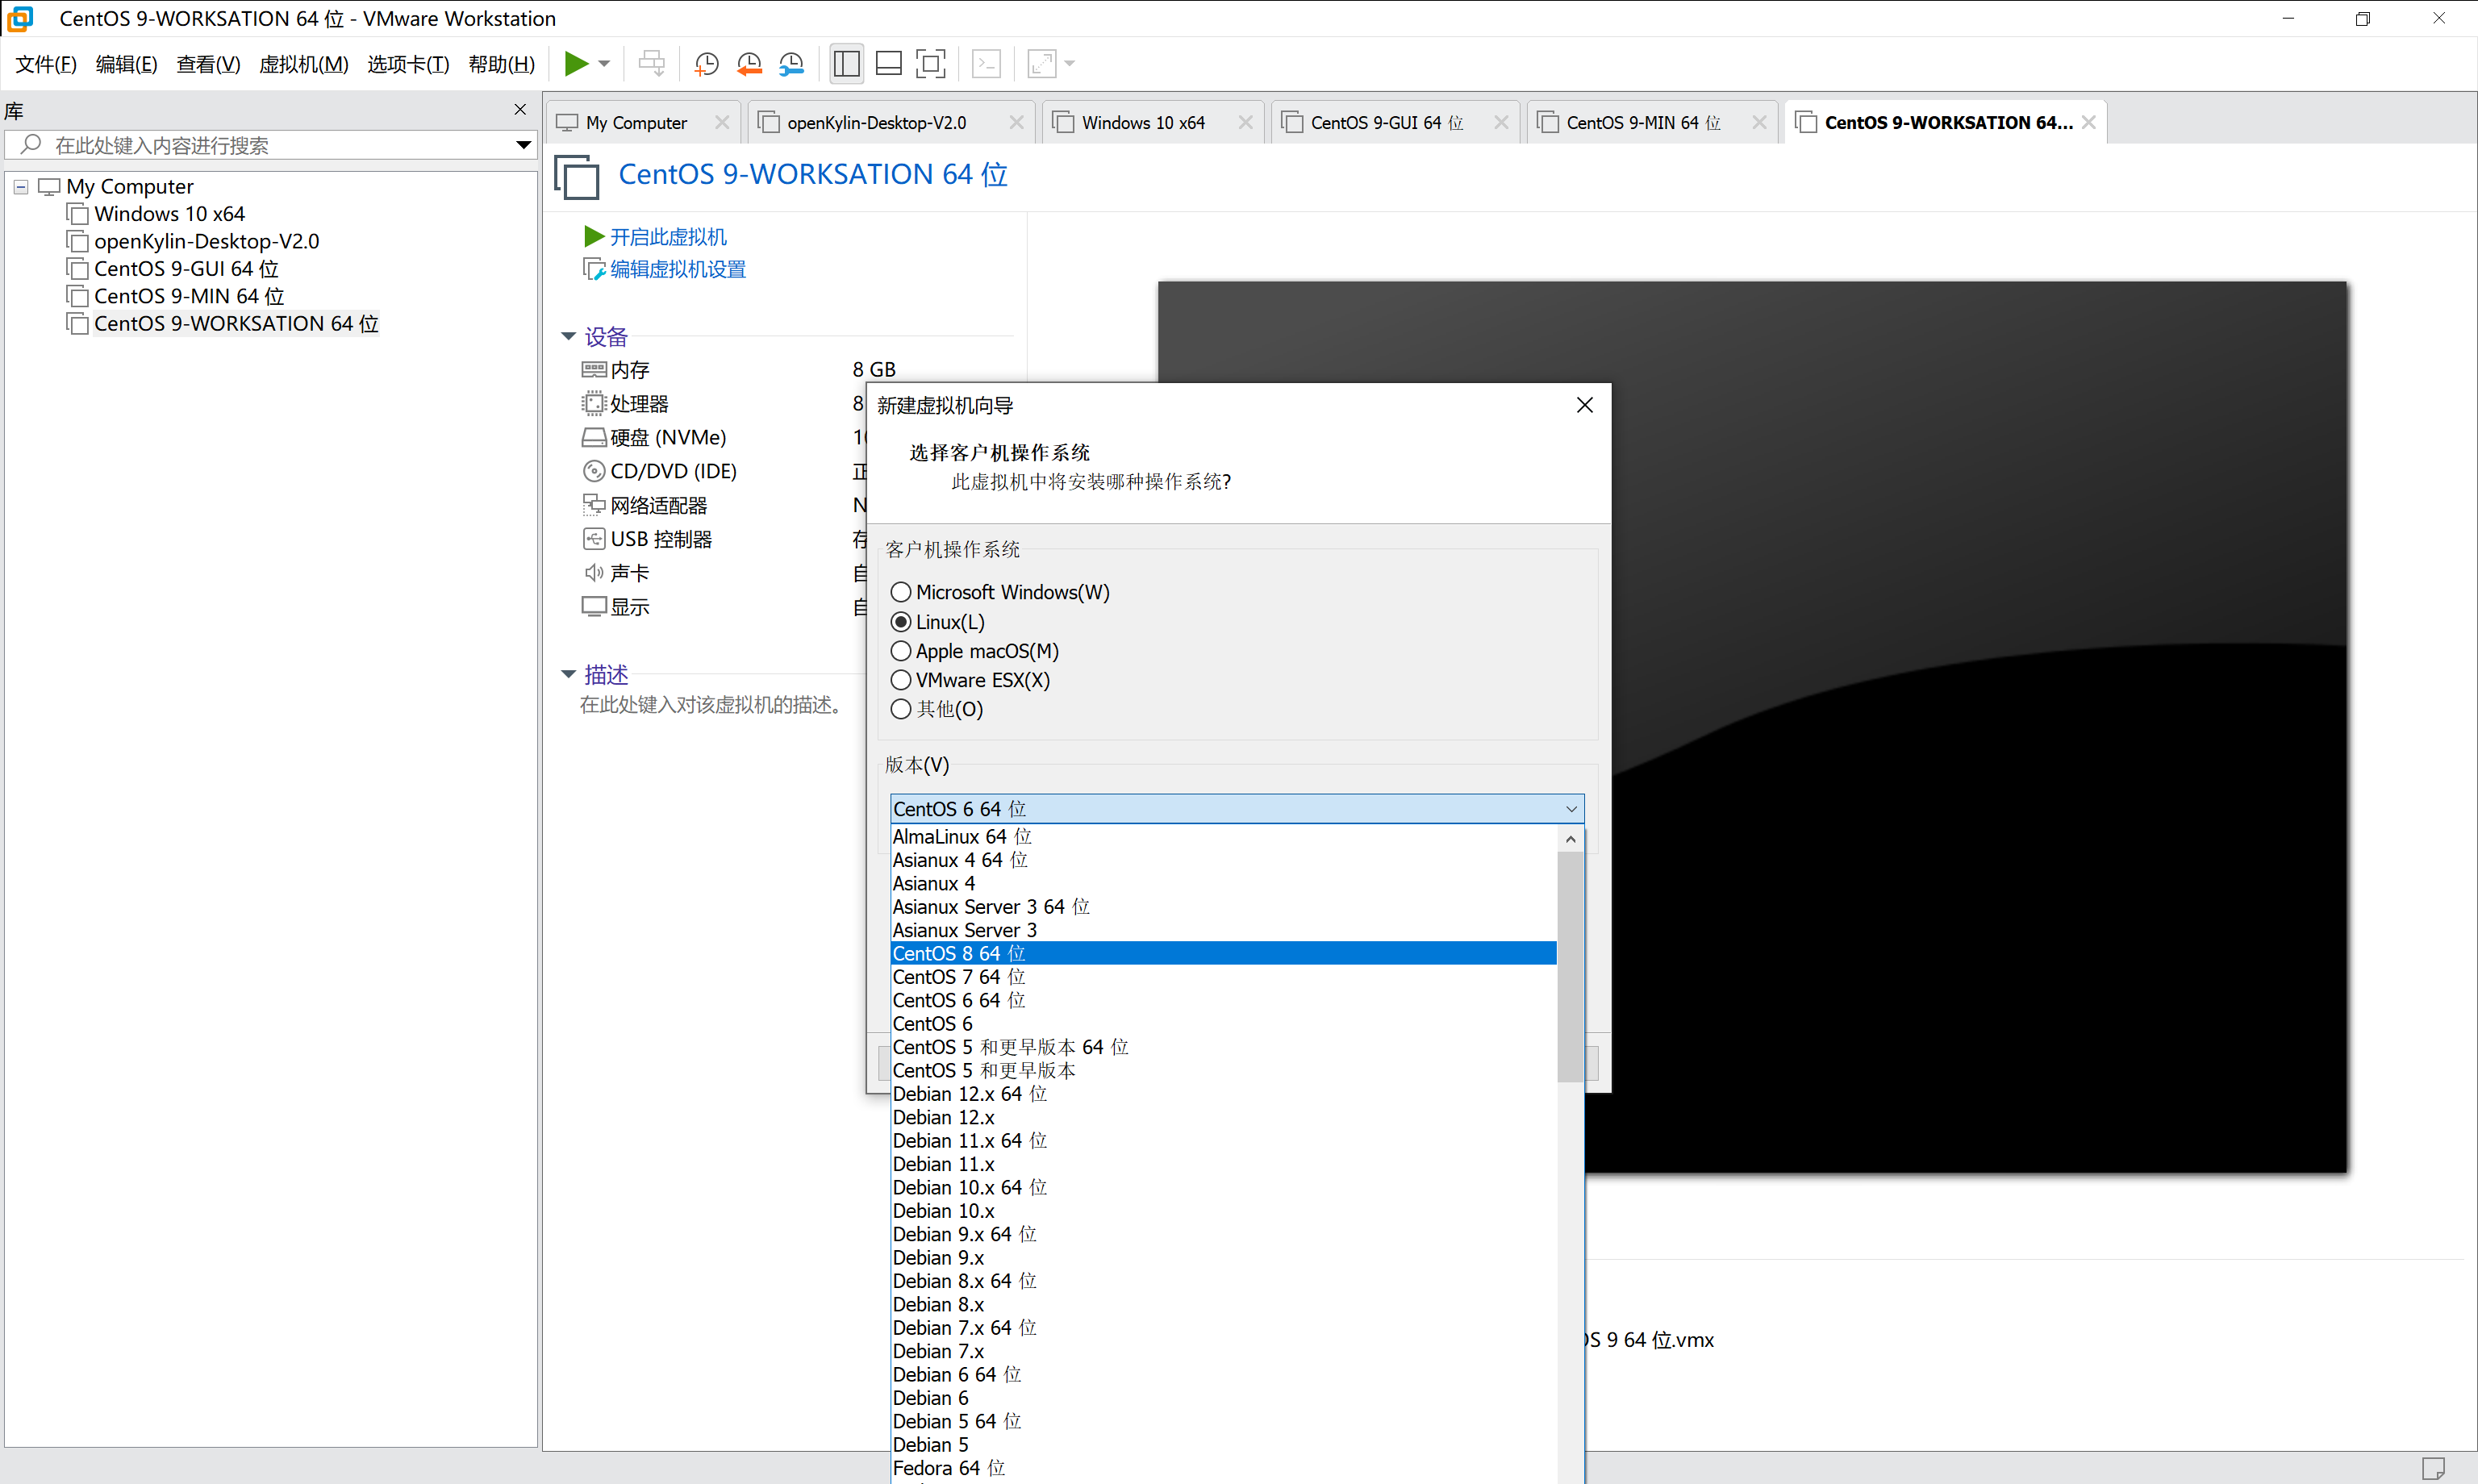The width and height of the screenshot is (2478, 1484).
Task: Open the 编辑(E) menu
Action: 126,64
